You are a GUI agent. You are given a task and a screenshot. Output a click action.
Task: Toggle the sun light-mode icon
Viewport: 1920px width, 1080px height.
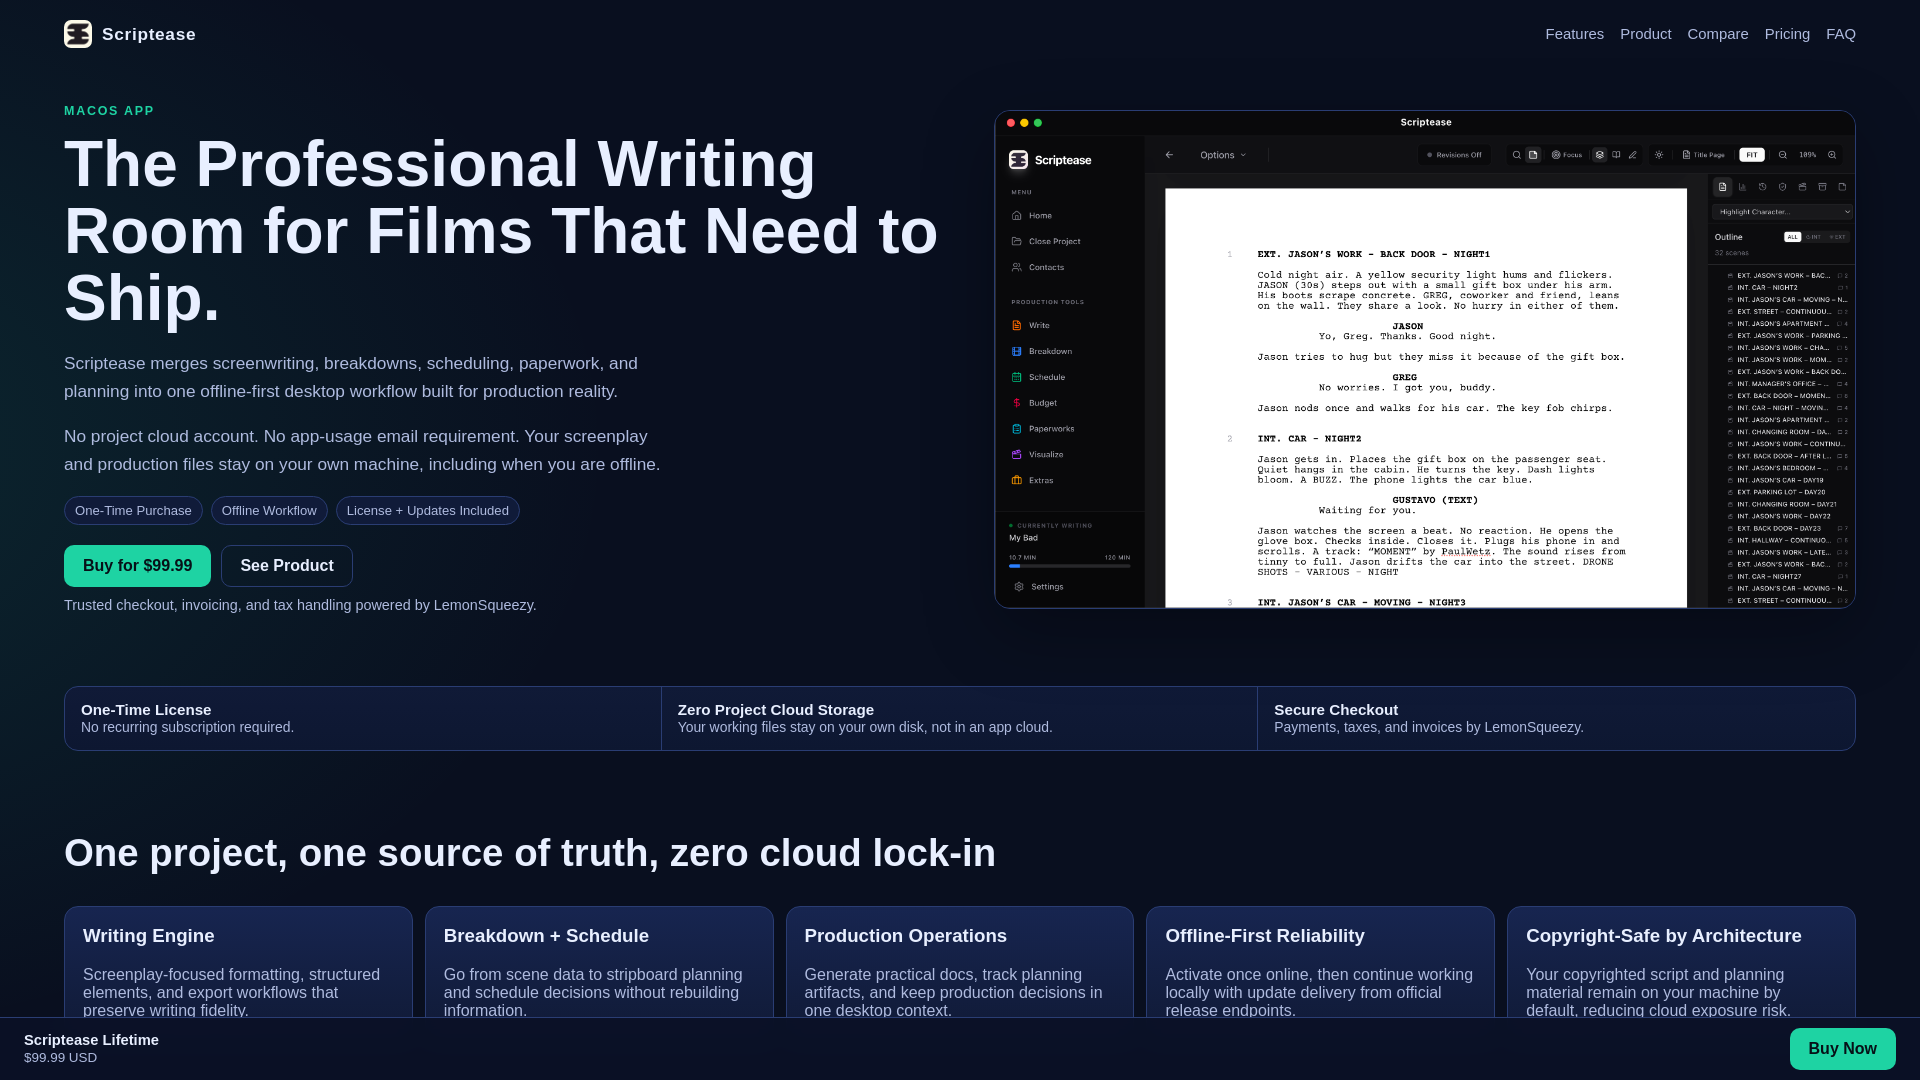(1659, 155)
